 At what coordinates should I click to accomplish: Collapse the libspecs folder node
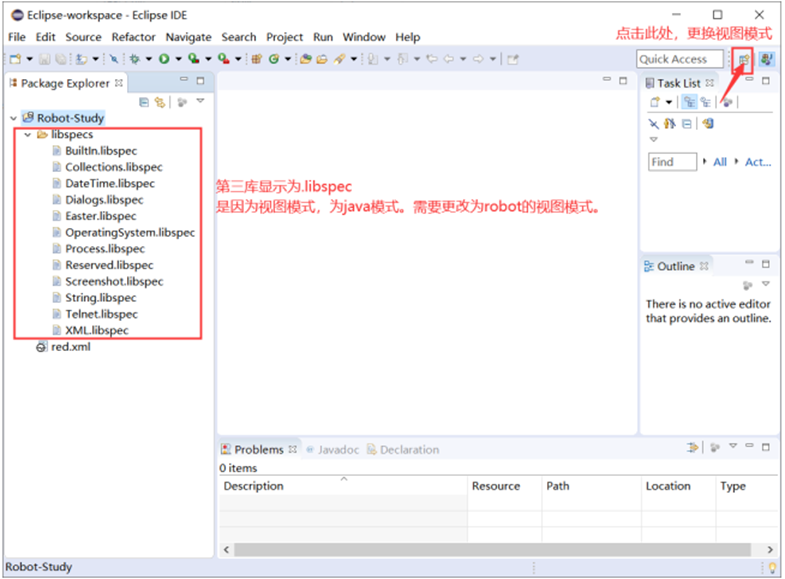click(28, 135)
